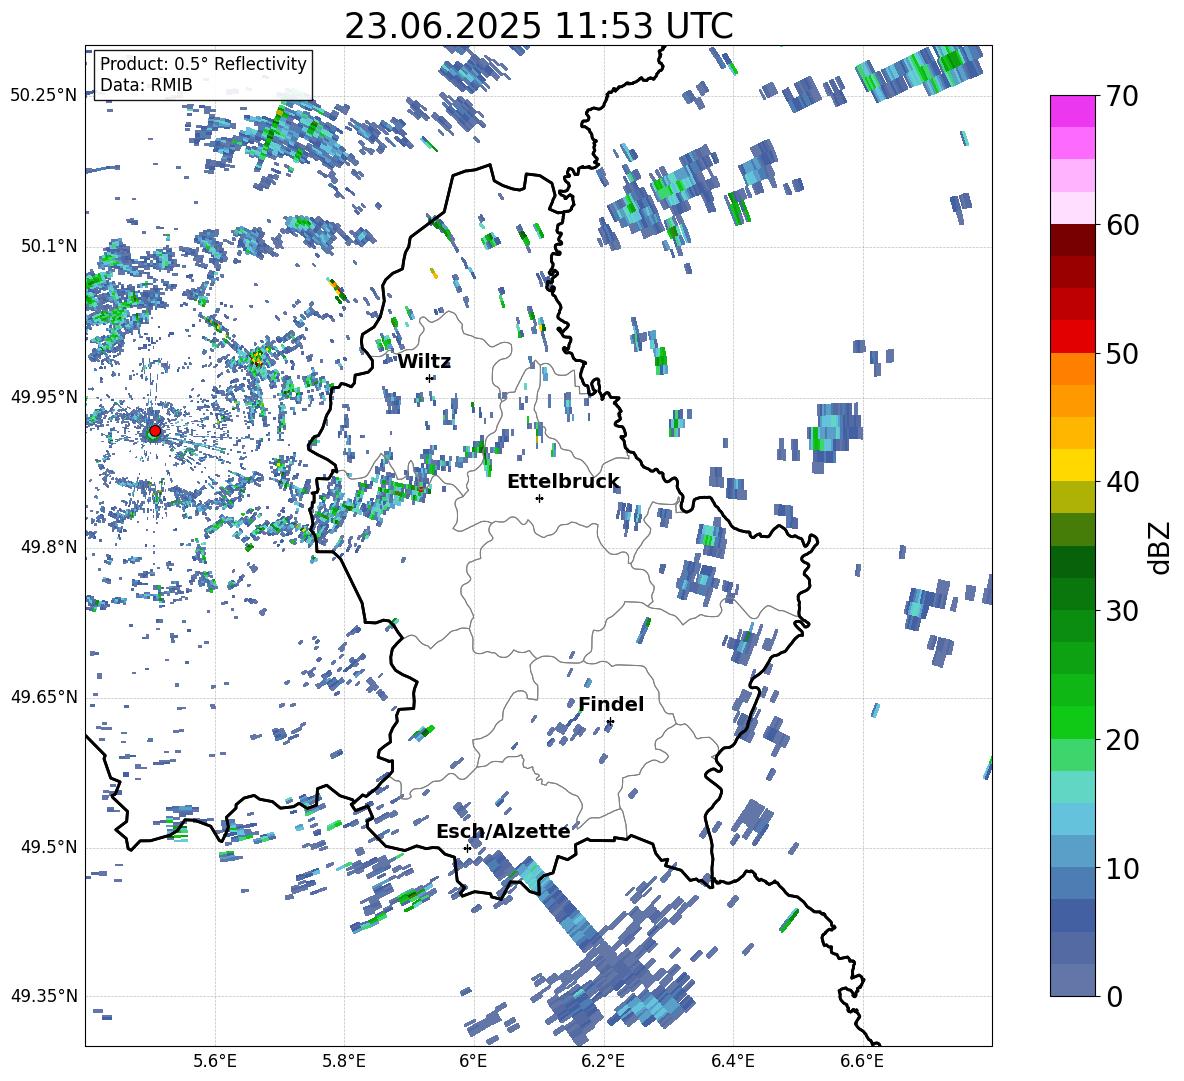
Task: Click the 0 colorbar tick label
Action: 1114,996
